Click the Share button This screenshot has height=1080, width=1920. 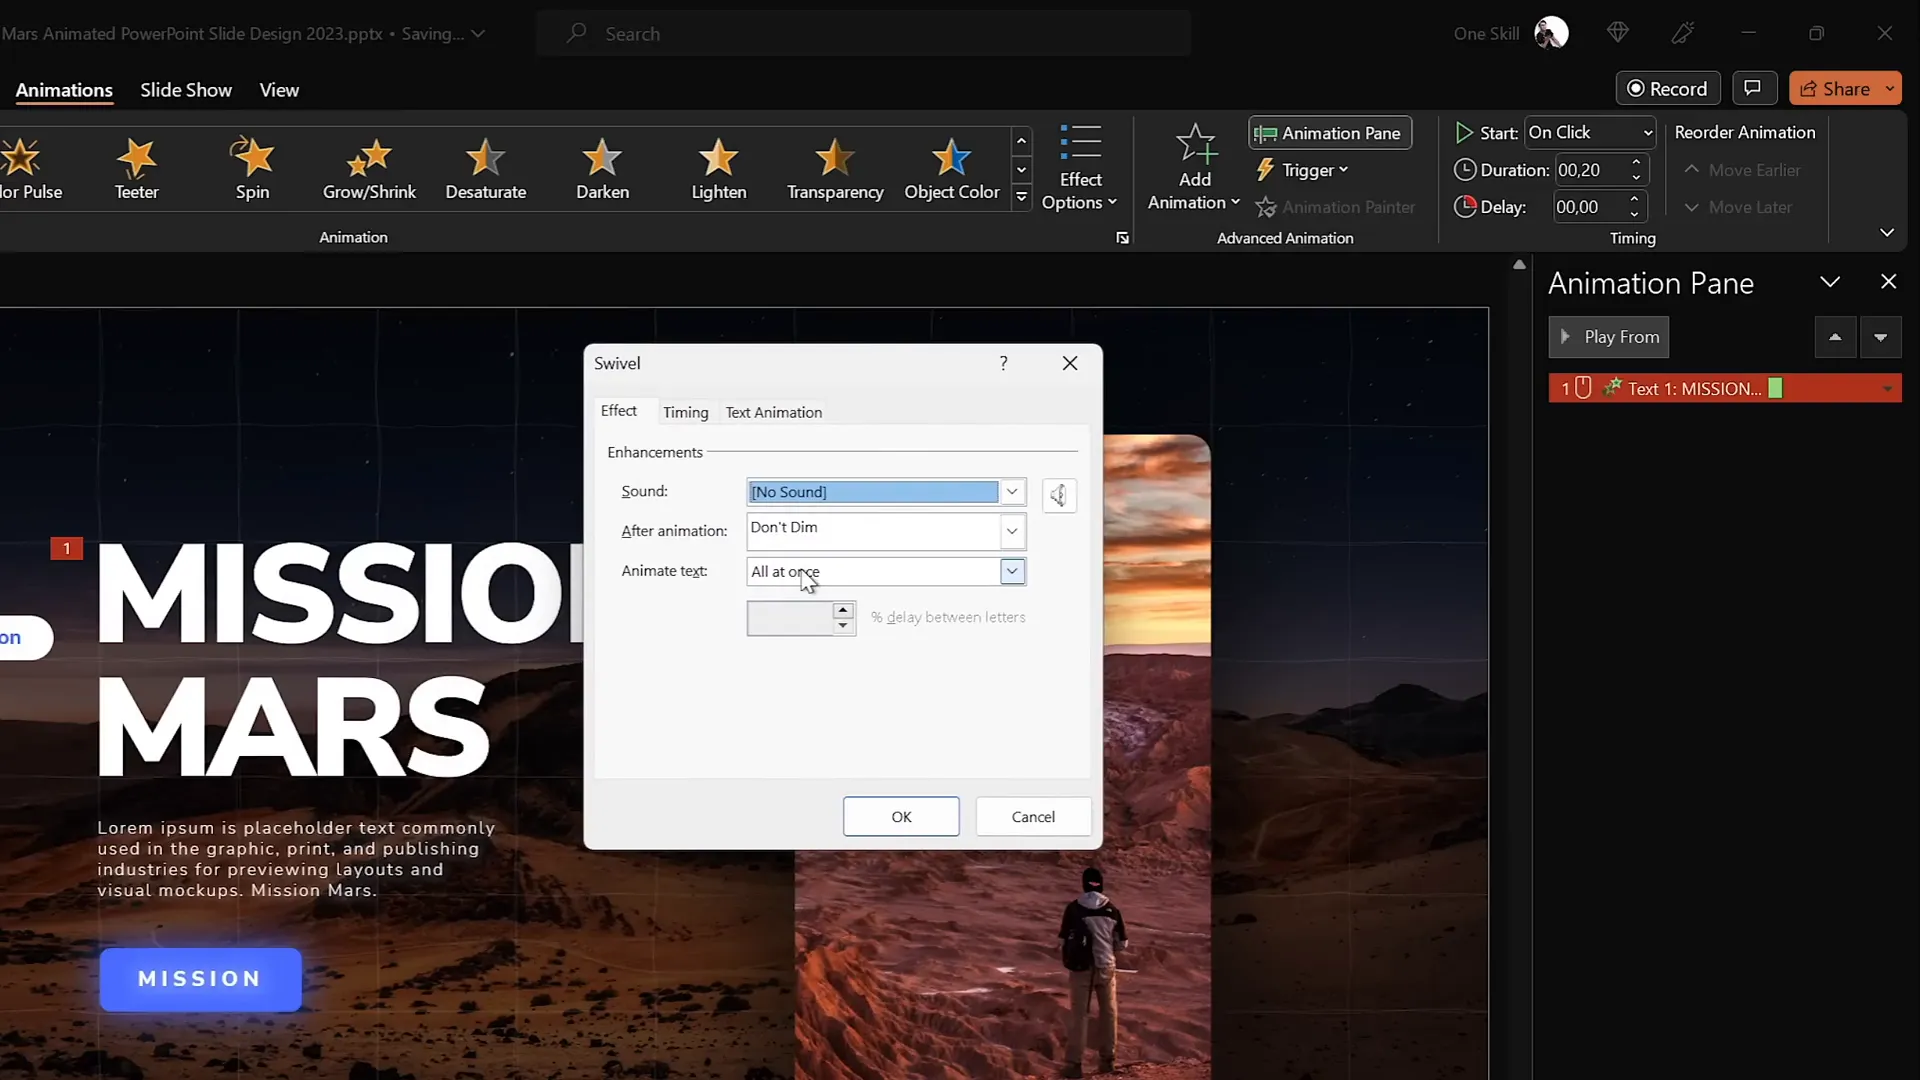click(1835, 88)
